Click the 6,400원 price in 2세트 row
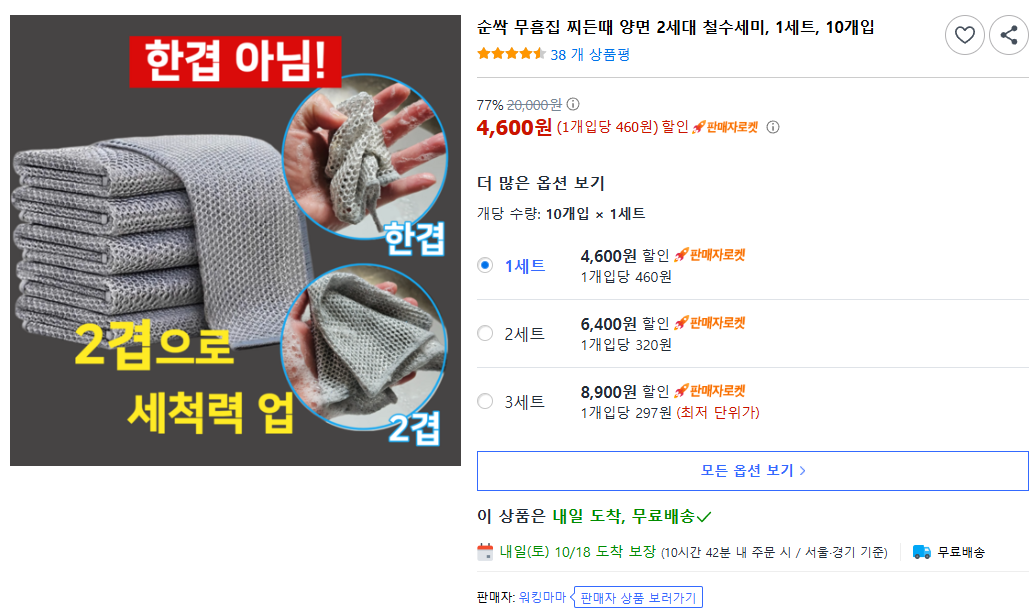Screen dimensions: 1030x615 [608, 324]
